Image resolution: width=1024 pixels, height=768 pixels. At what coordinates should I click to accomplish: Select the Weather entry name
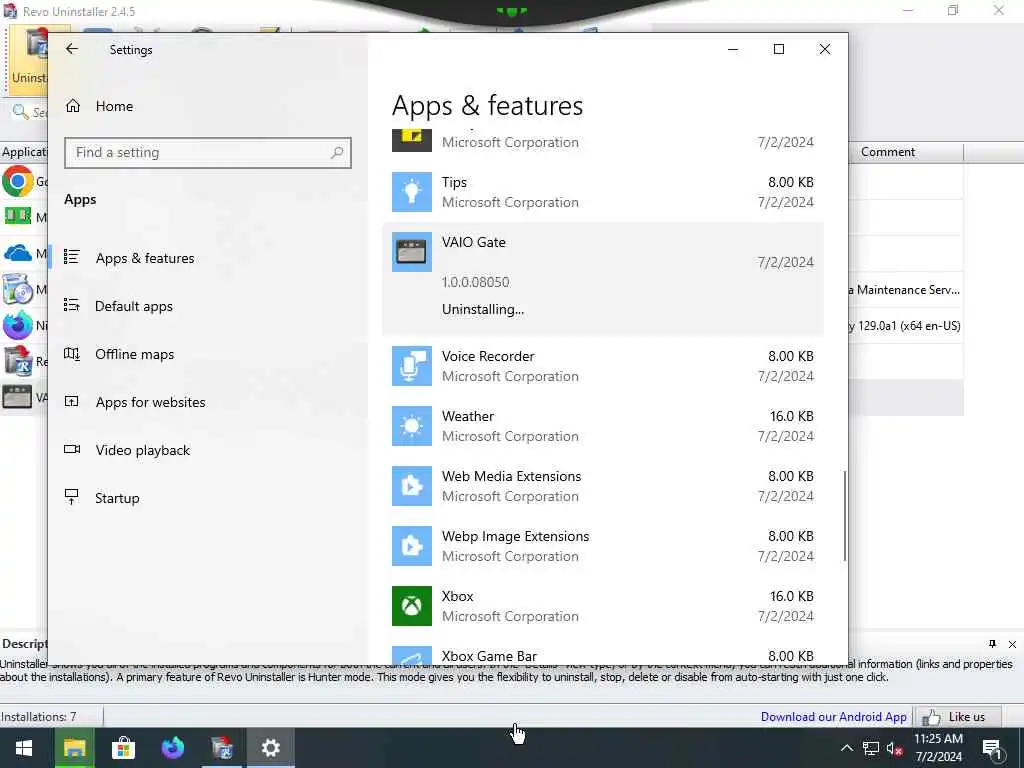coord(468,416)
